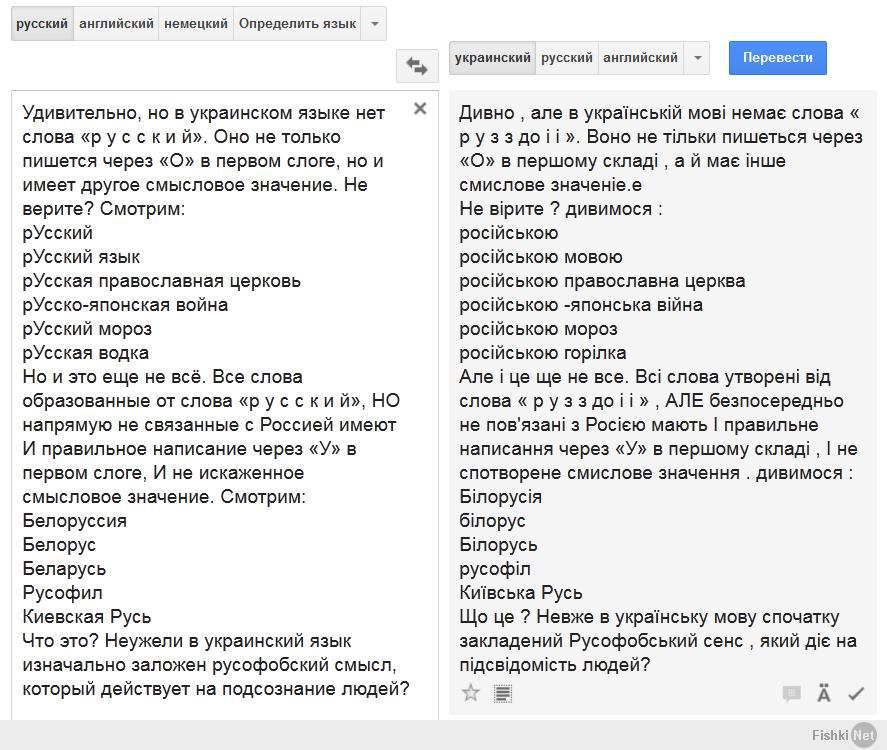
Task: Show transliteration with the Ä icon
Action: tap(824, 693)
